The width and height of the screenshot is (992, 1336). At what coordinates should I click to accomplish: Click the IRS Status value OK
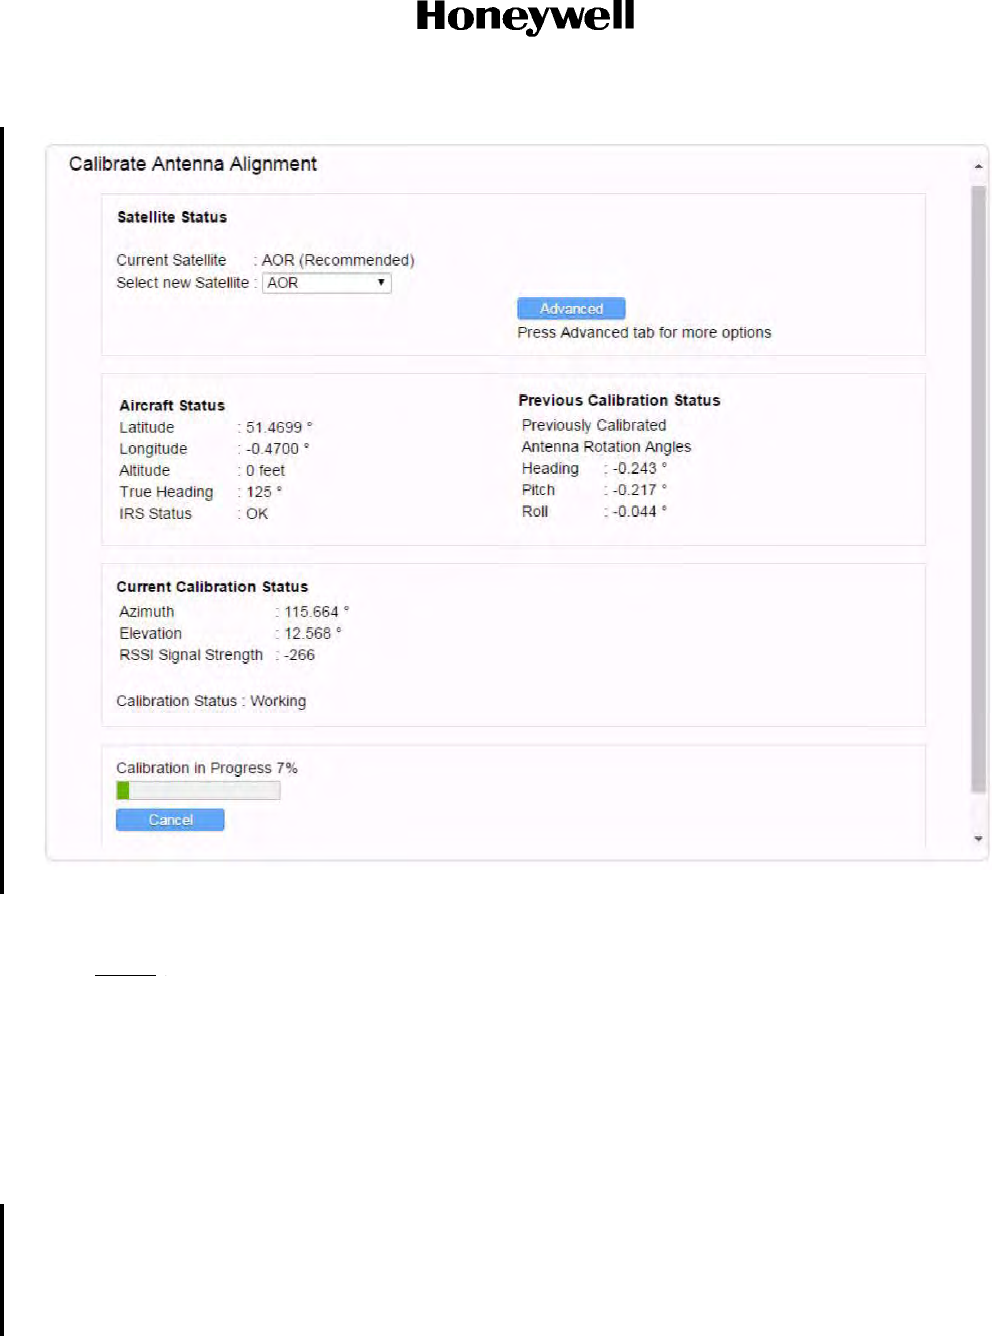tap(257, 514)
